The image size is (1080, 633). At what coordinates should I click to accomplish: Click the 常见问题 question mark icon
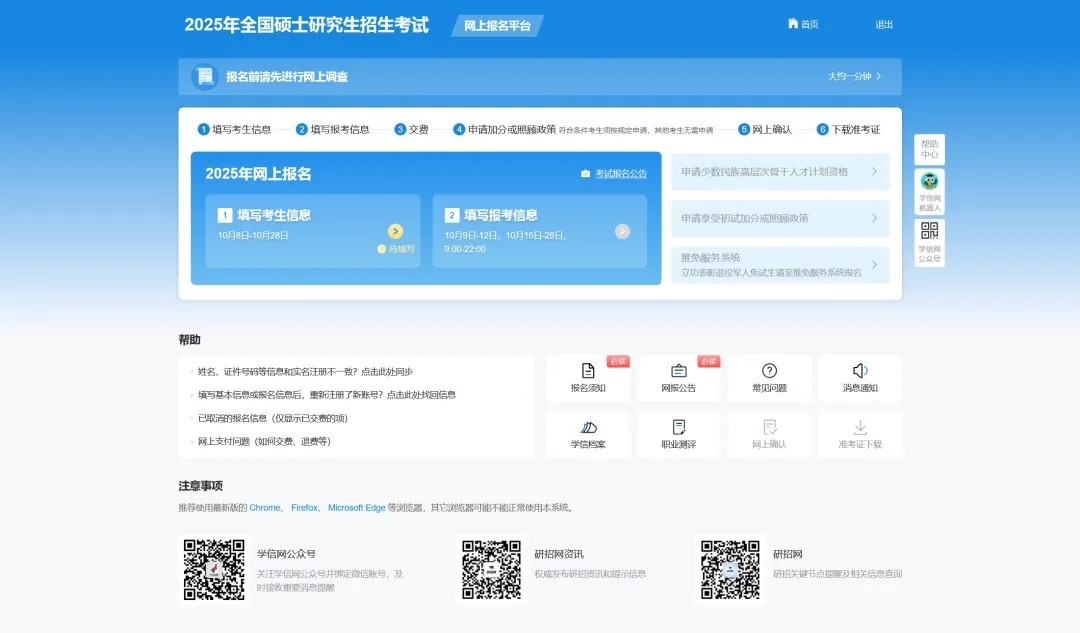click(x=769, y=372)
